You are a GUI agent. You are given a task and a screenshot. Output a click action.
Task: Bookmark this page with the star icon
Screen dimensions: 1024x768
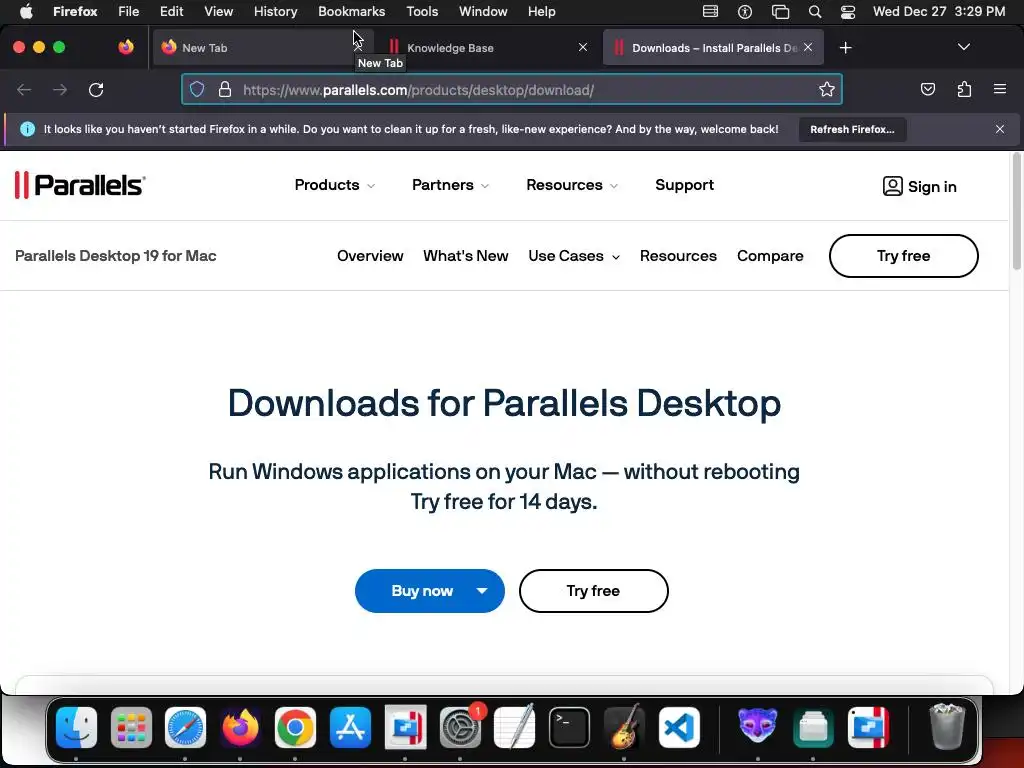pyautogui.click(x=827, y=89)
